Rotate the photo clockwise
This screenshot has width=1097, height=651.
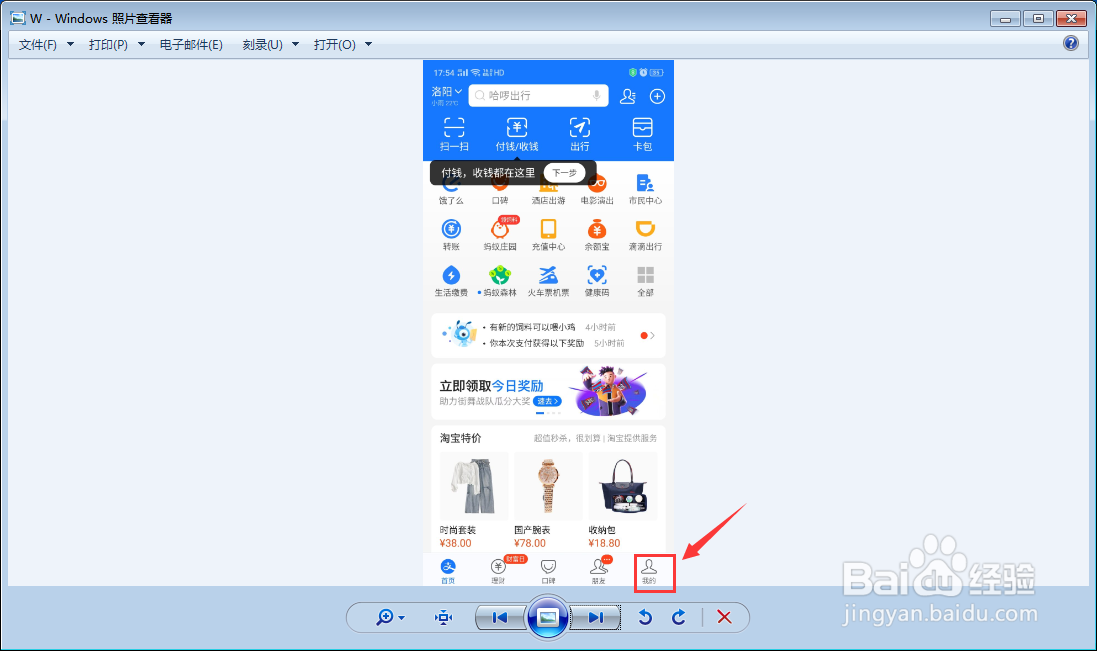pos(679,617)
